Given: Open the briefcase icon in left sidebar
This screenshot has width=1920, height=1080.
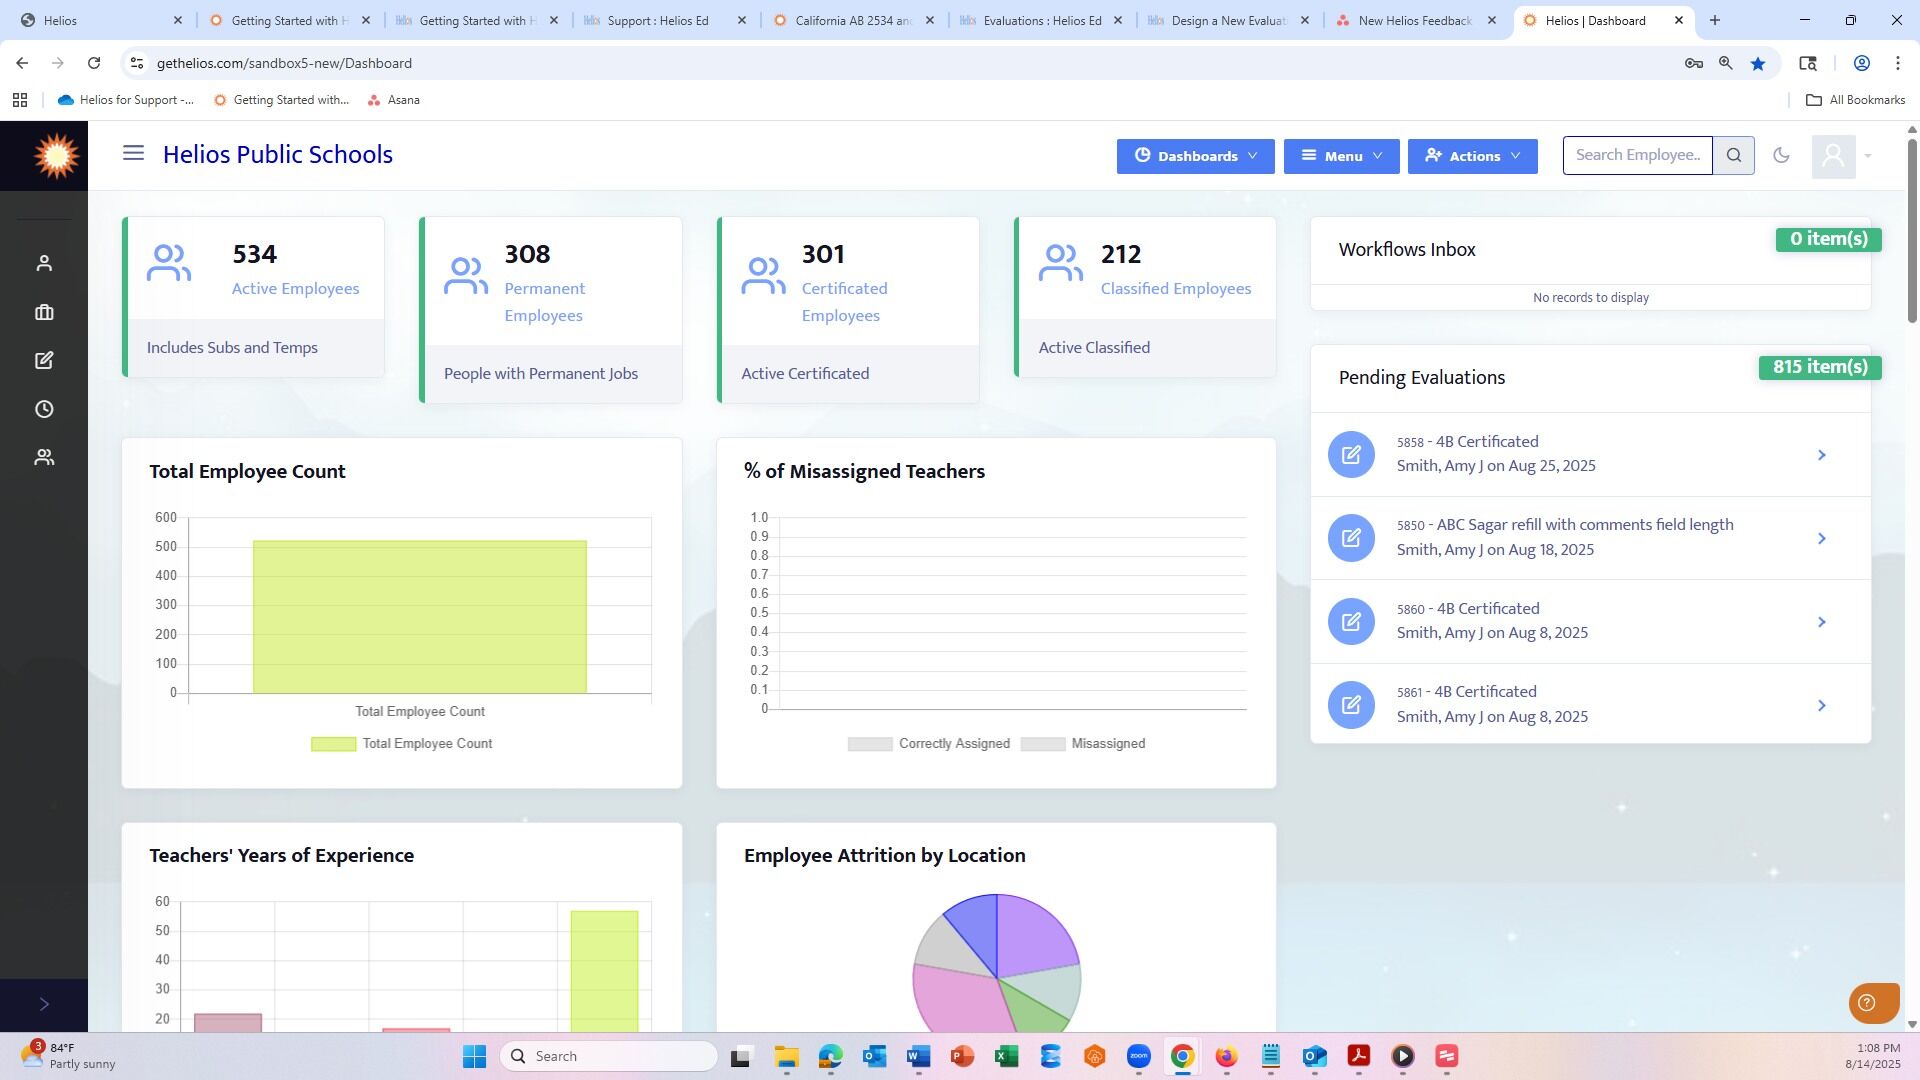Looking at the screenshot, I should tap(44, 312).
